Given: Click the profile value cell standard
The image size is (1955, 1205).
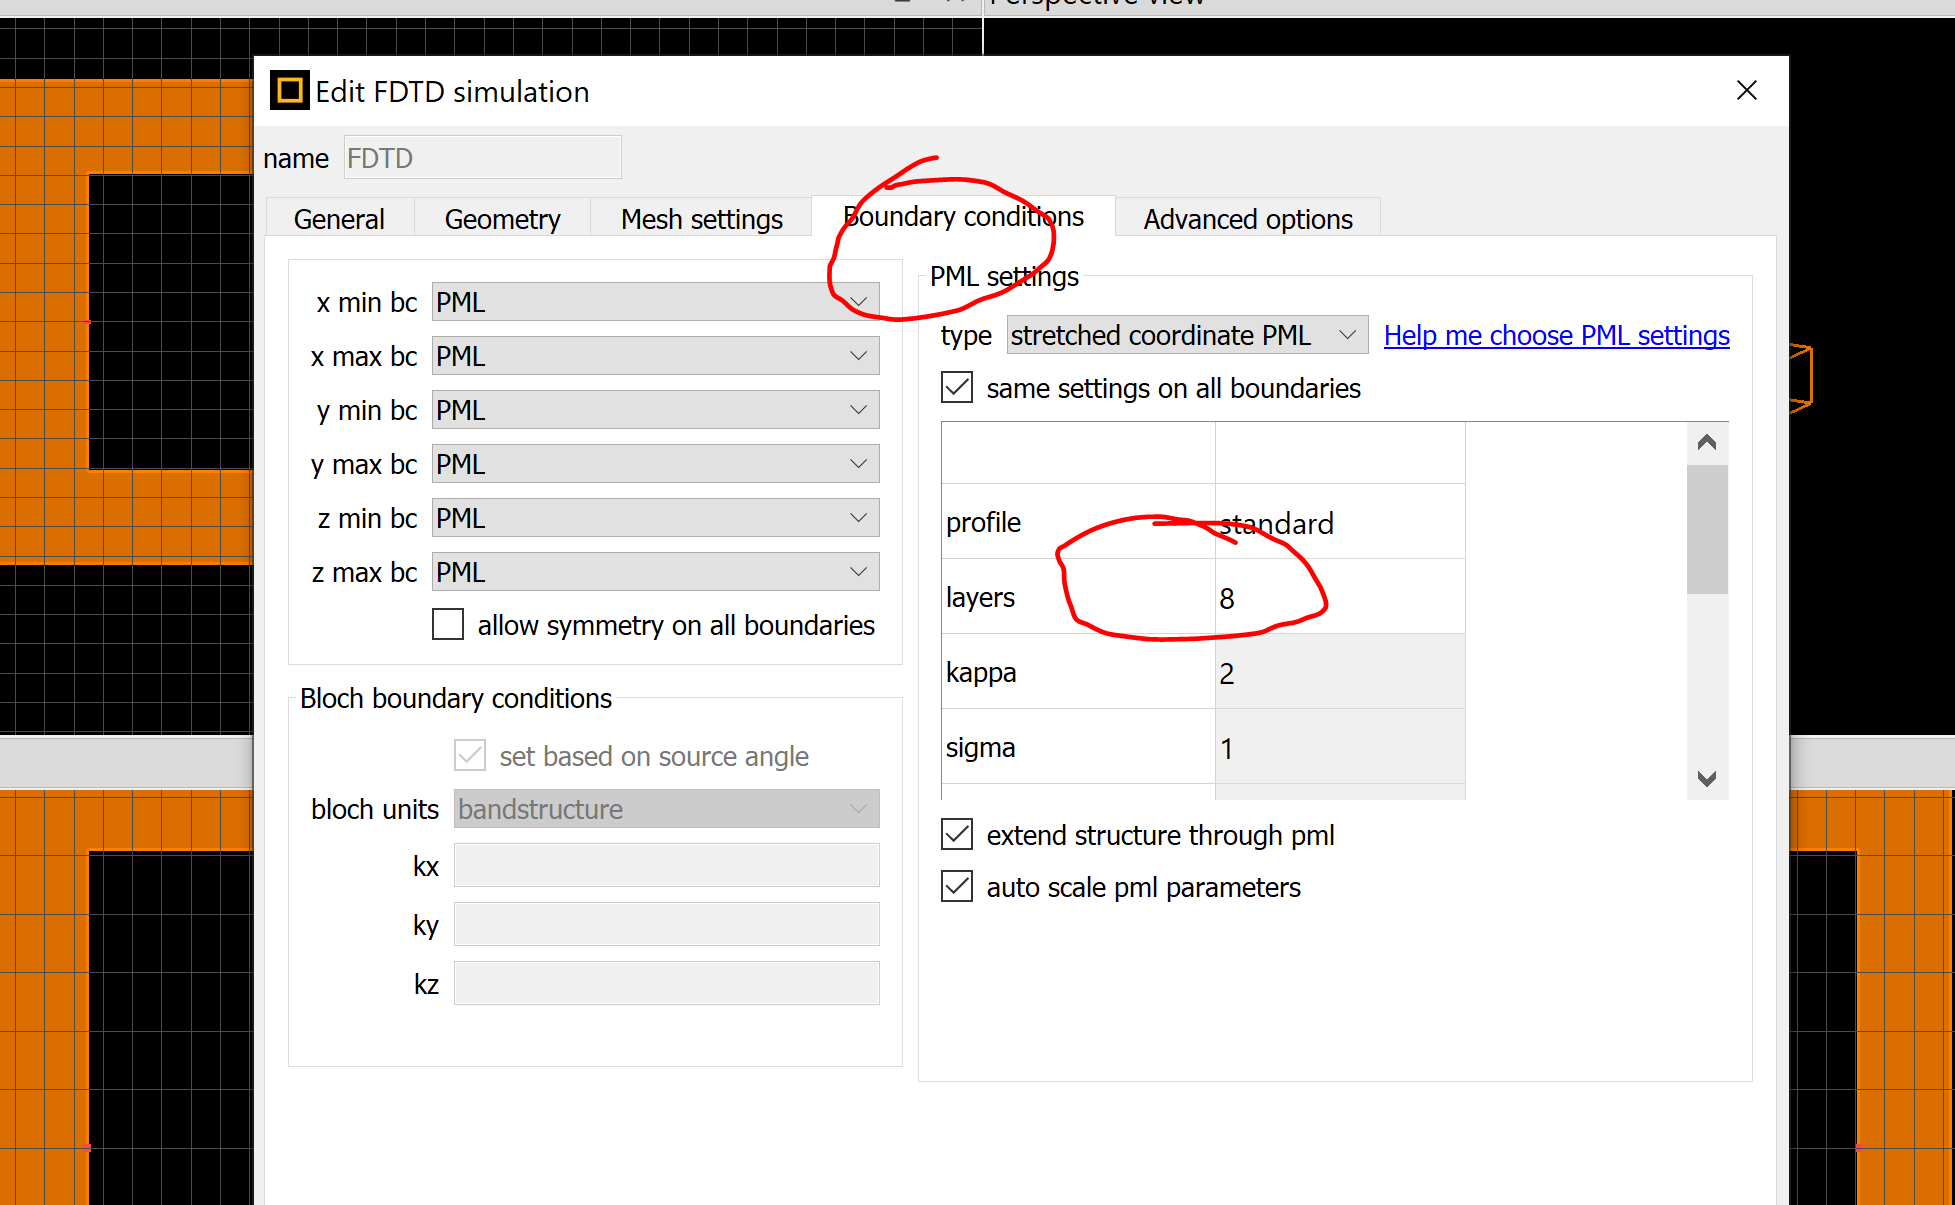Looking at the screenshot, I should click(x=1338, y=523).
